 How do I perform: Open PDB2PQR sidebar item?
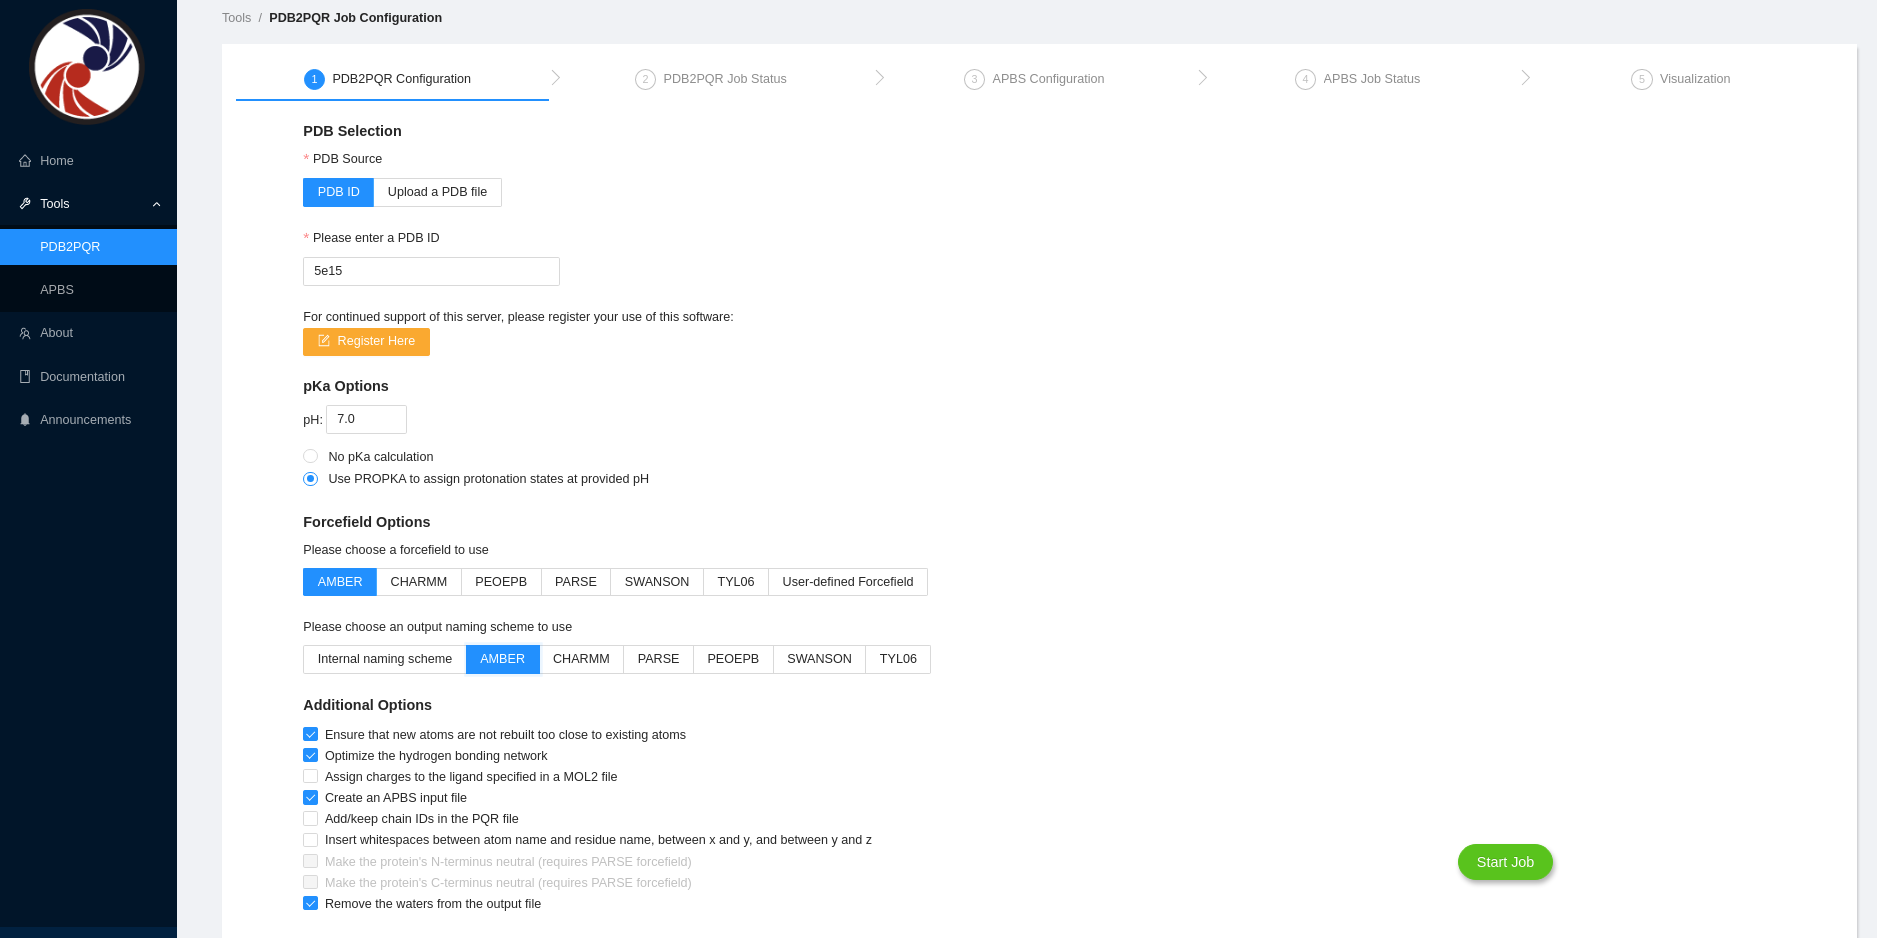88,247
